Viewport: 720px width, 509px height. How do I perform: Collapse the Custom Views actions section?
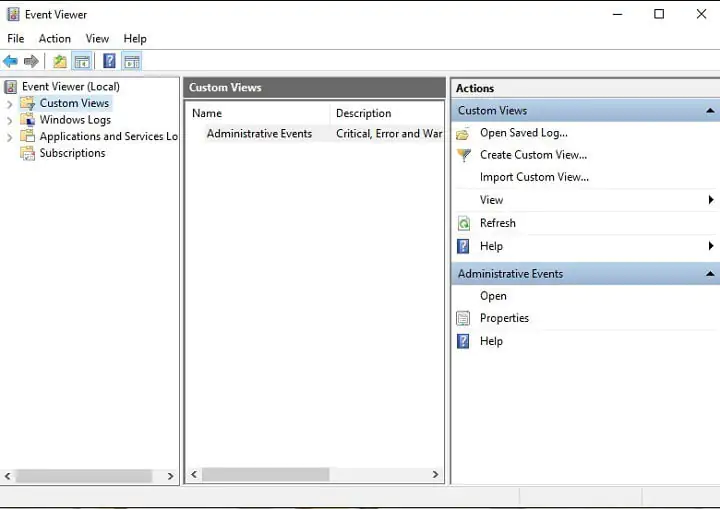pos(709,111)
